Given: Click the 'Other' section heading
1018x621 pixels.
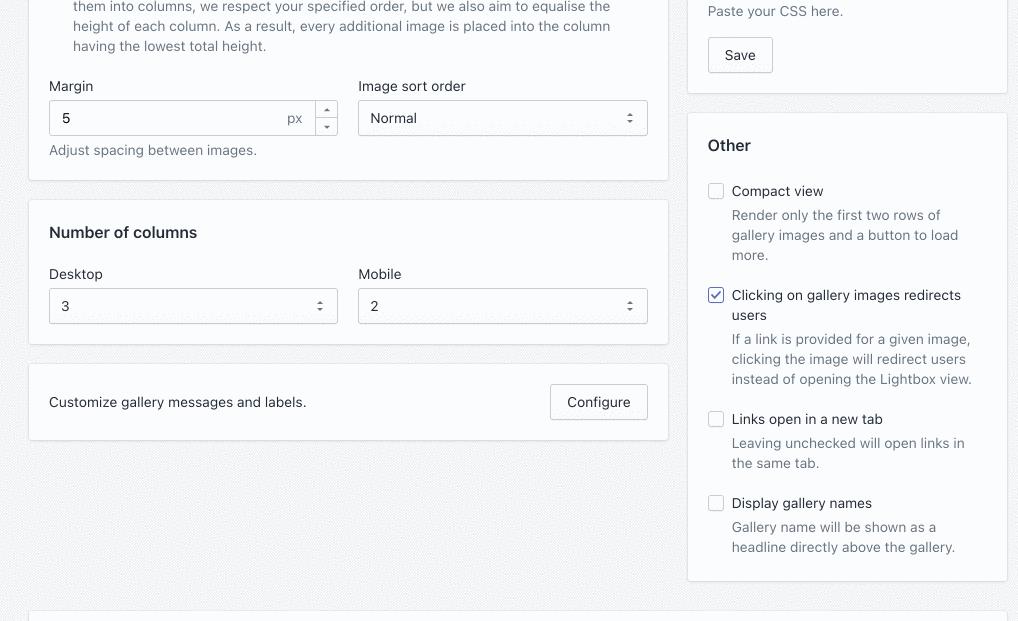Looking at the screenshot, I should point(729,145).
